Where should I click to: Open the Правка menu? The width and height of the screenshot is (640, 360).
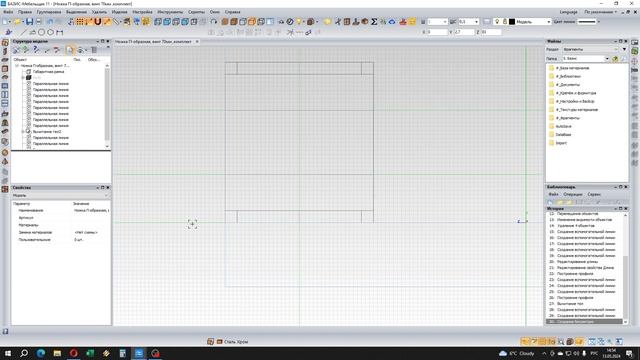tap(25, 12)
